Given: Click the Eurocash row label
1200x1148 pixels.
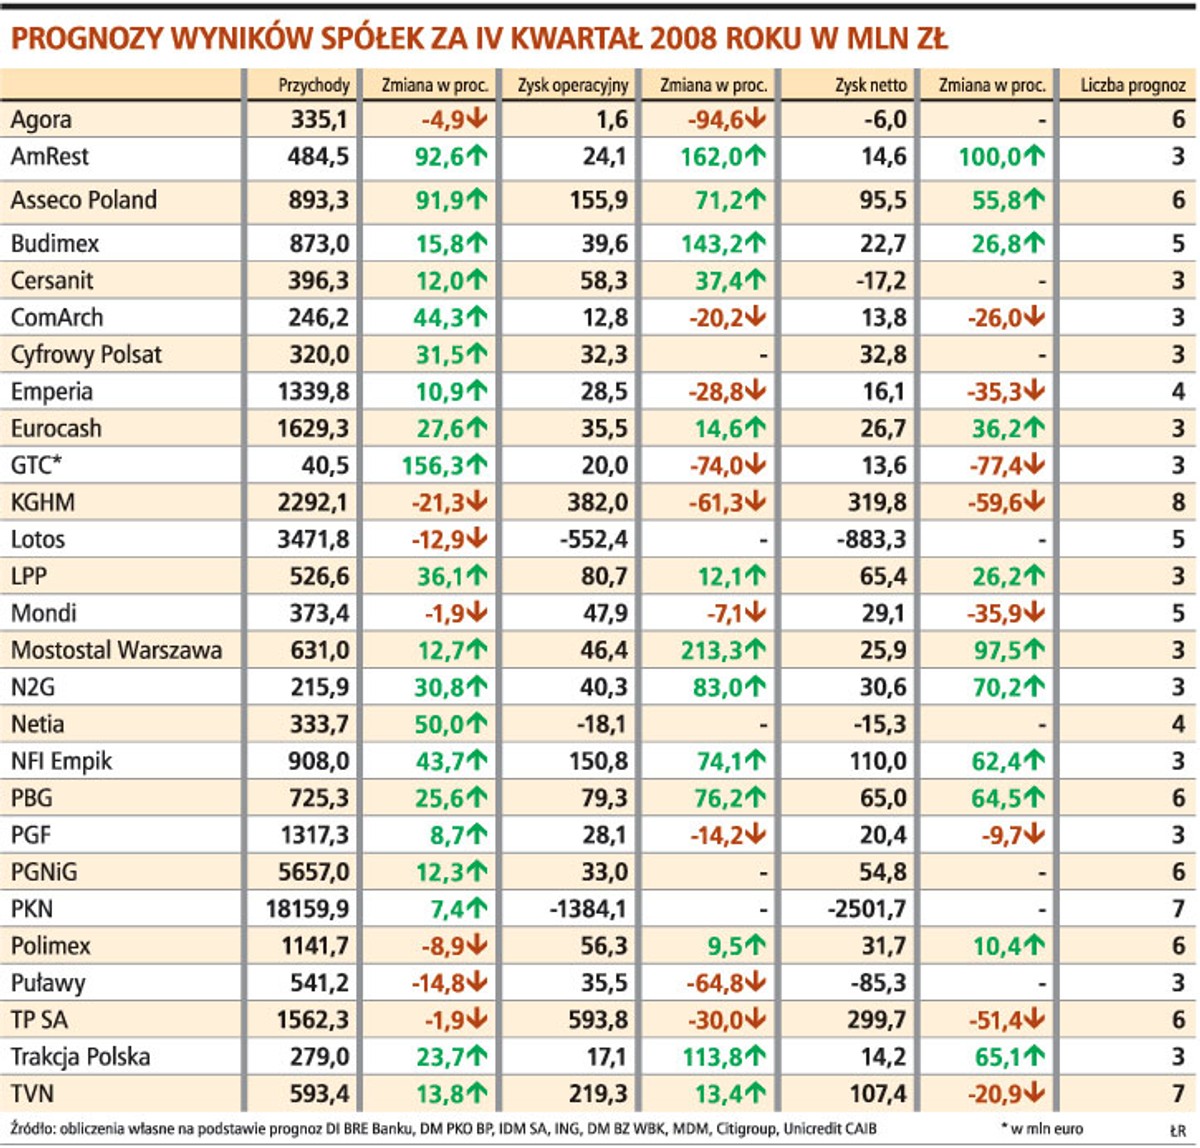Looking at the screenshot, I should pyautogui.click(x=56, y=429).
